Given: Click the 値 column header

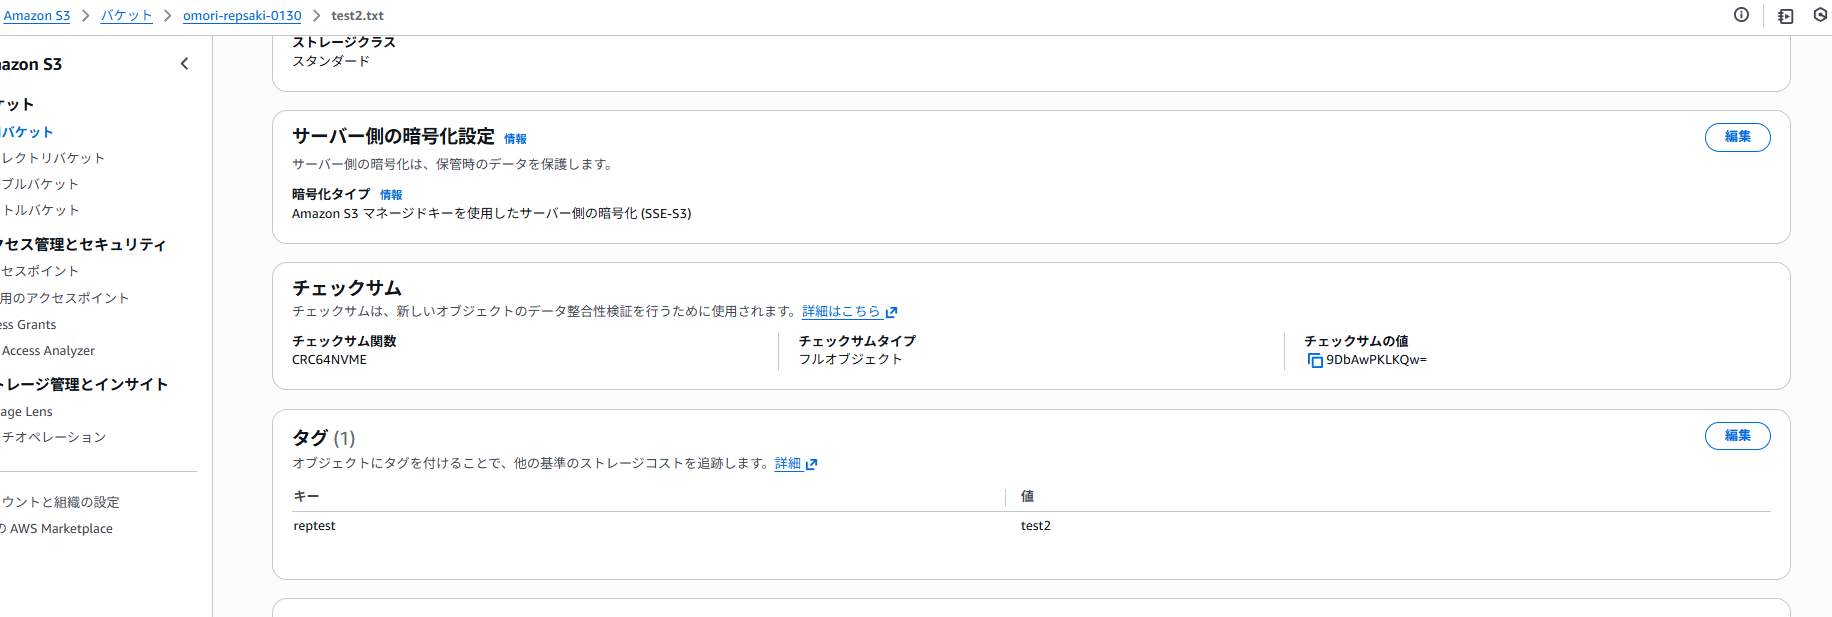Looking at the screenshot, I should pyautogui.click(x=1027, y=496).
